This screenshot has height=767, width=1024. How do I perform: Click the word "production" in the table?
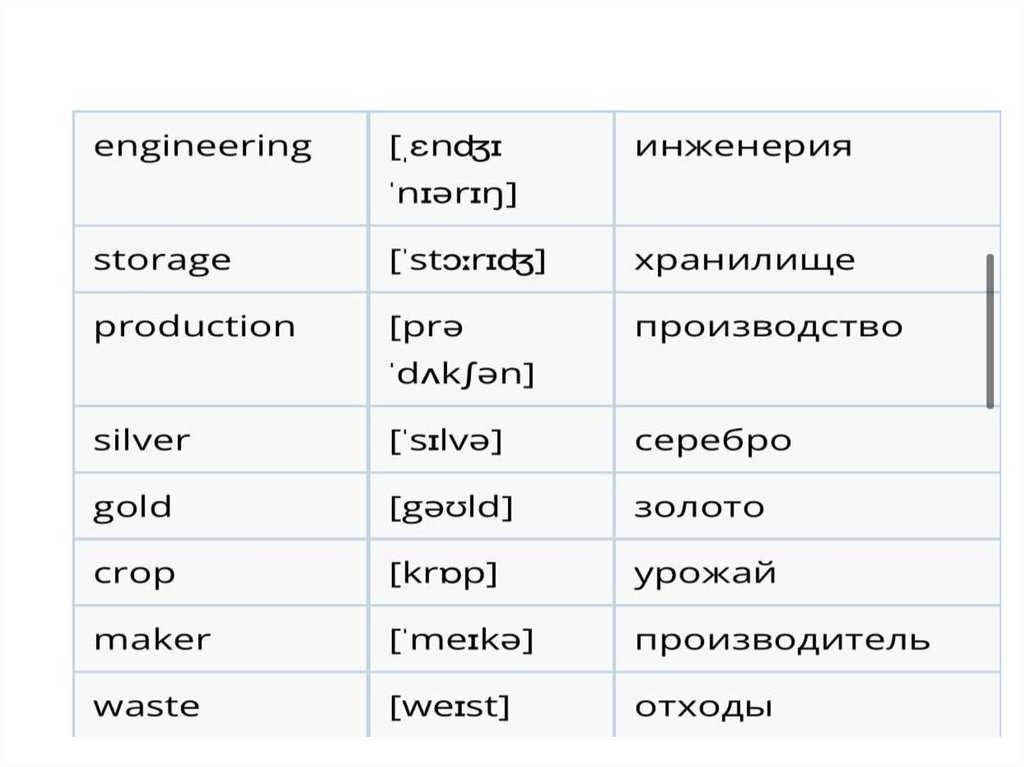pos(194,327)
